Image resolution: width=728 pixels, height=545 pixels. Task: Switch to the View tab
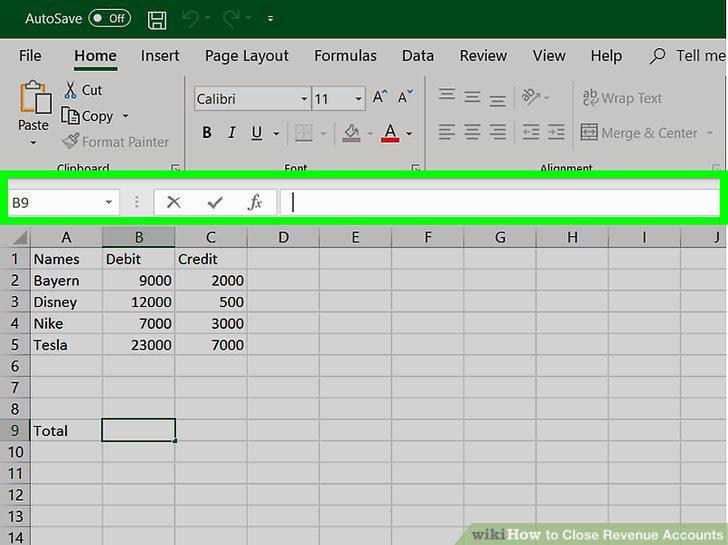pyautogui.click(x=549, y=56)
